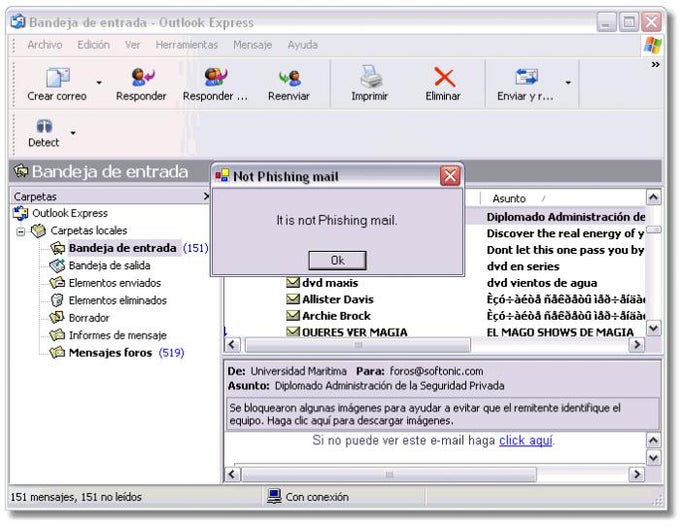Follow the click aquí link

[x=526, y=440]
